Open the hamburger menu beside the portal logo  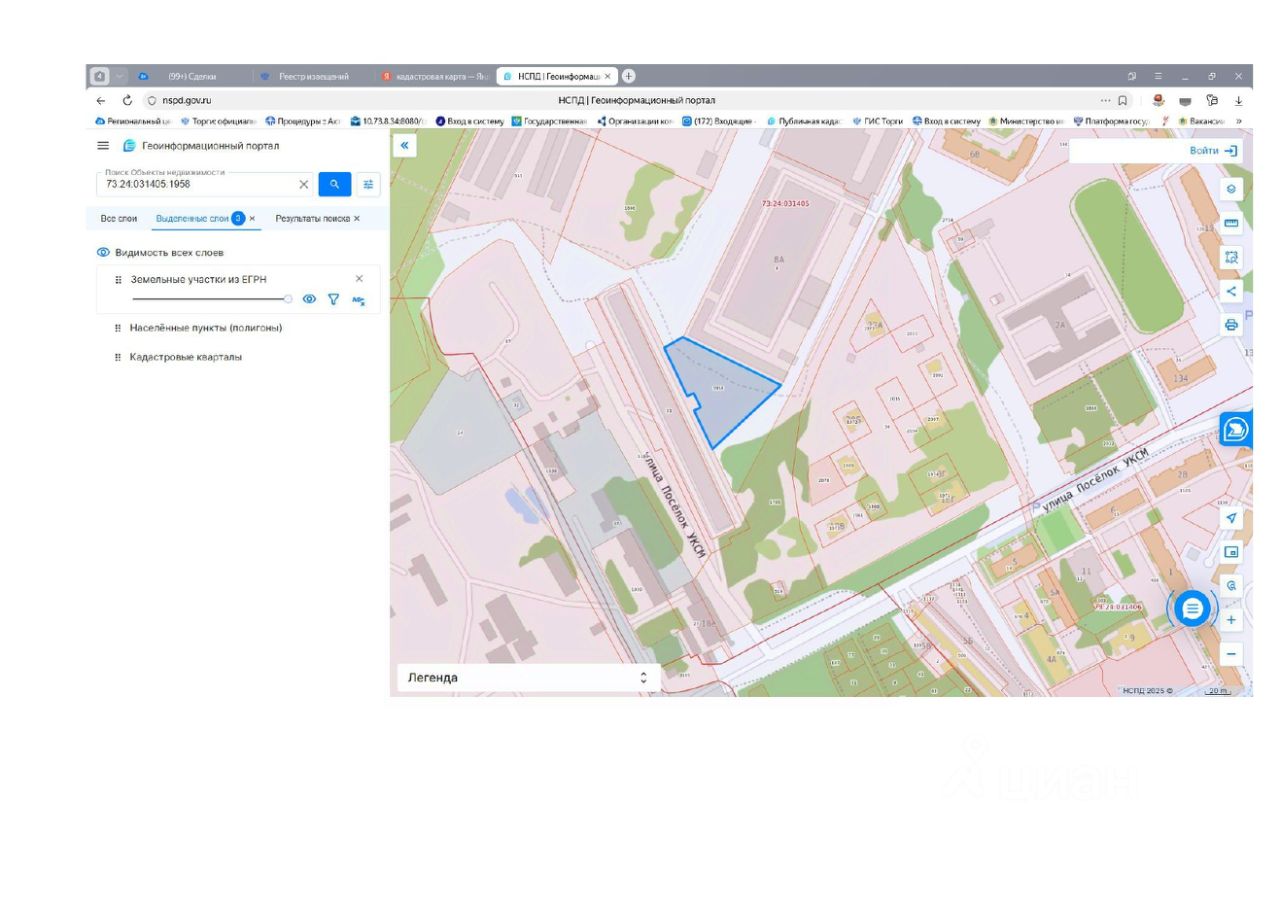102,146
